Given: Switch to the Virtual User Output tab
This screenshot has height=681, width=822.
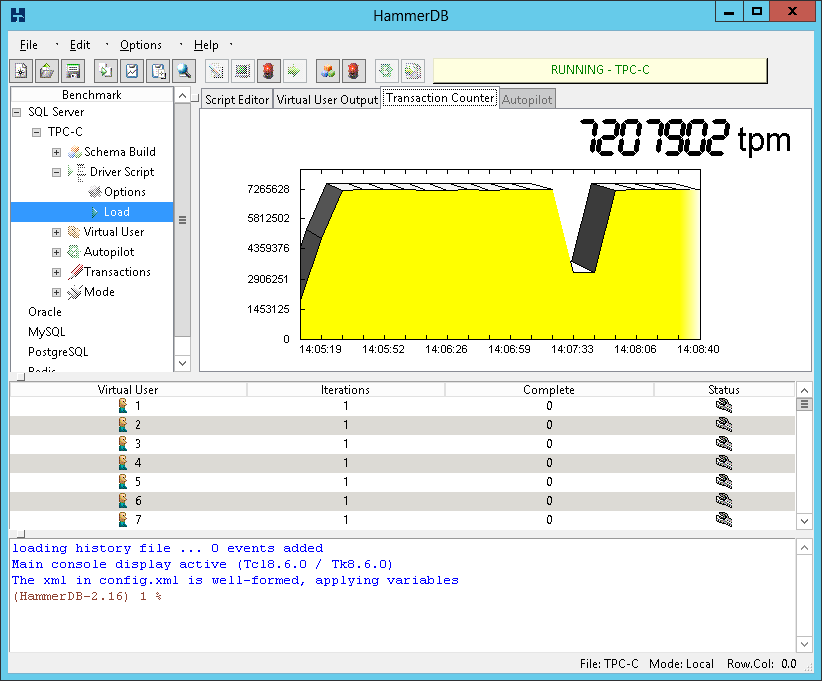Looking at the screenshot, I should coord(327,100).
